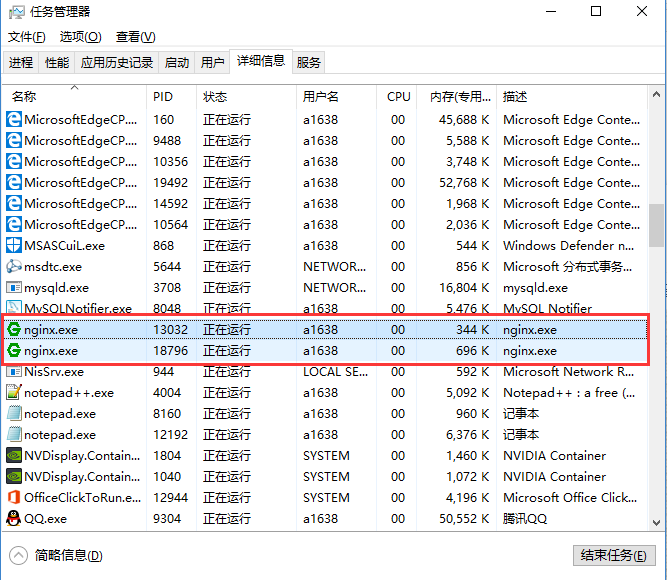Click the notepad++.exe icon
The width and height of the screenshot is (667, 580).
(x=14, y=392)
